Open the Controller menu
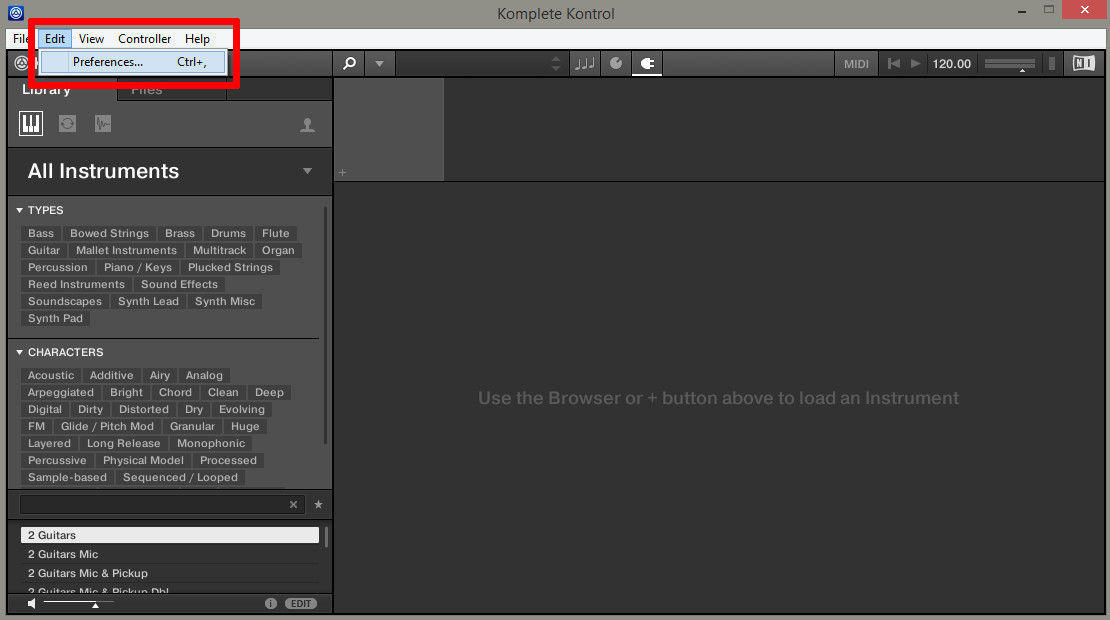The image size is (1110, 620). [144, 39]
